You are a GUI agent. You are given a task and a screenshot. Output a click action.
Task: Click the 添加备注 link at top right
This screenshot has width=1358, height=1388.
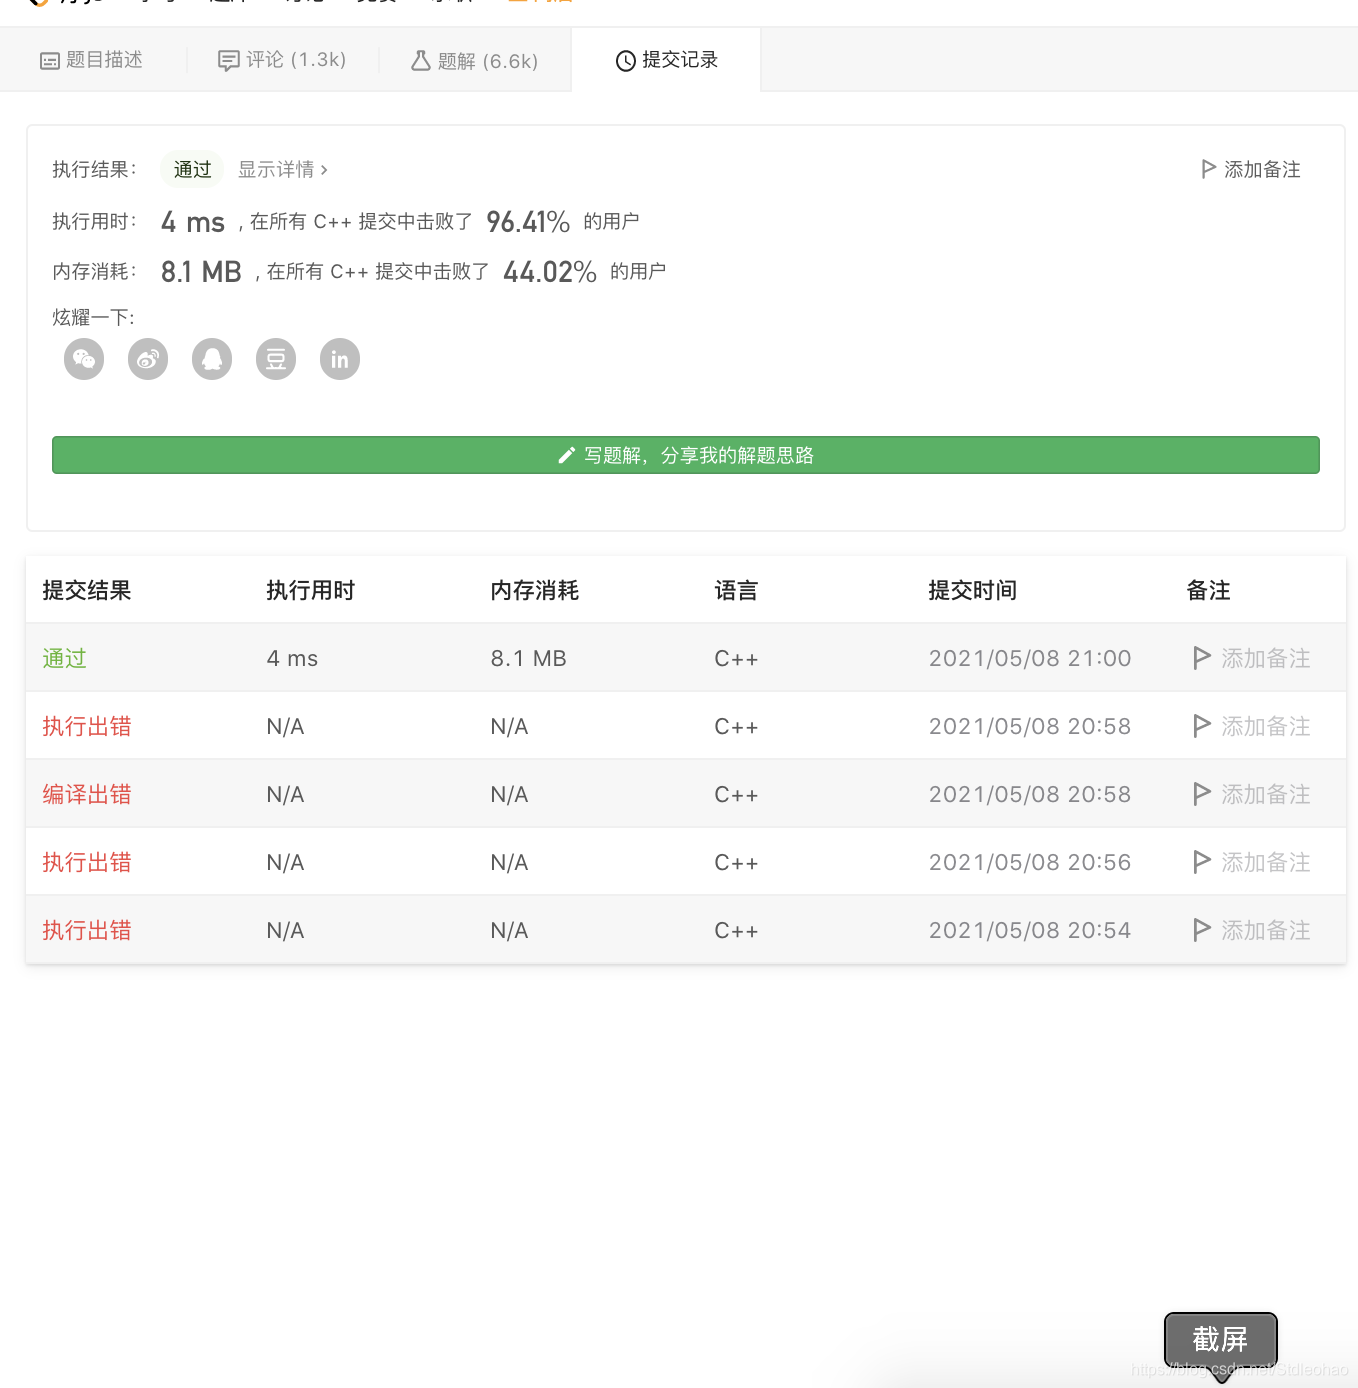click(x=1260, y=169)
